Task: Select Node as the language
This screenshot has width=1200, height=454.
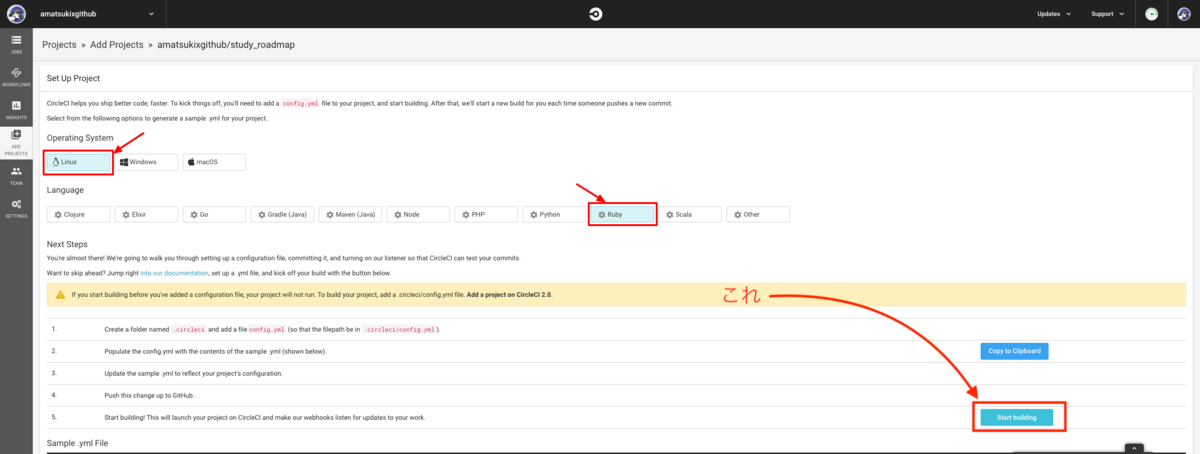Action: (418, 214)
